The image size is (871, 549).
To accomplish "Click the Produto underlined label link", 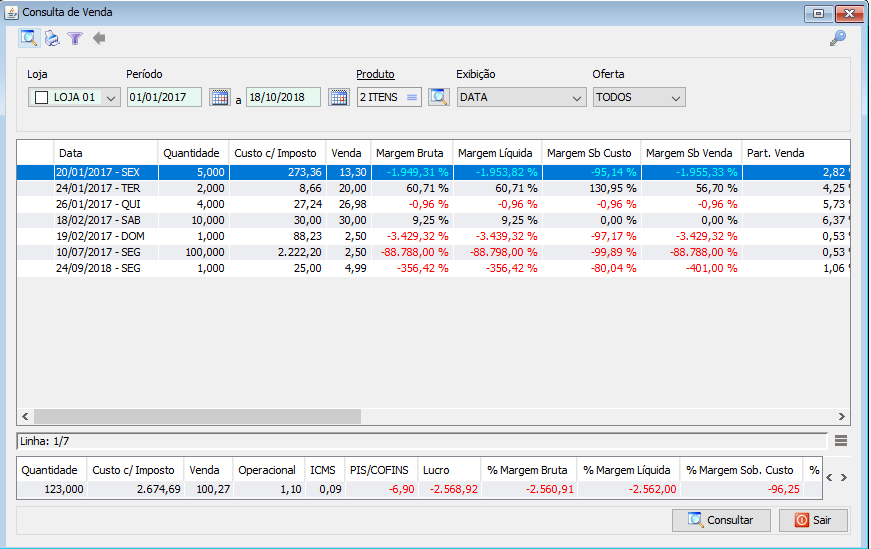I will click(375, 74).
